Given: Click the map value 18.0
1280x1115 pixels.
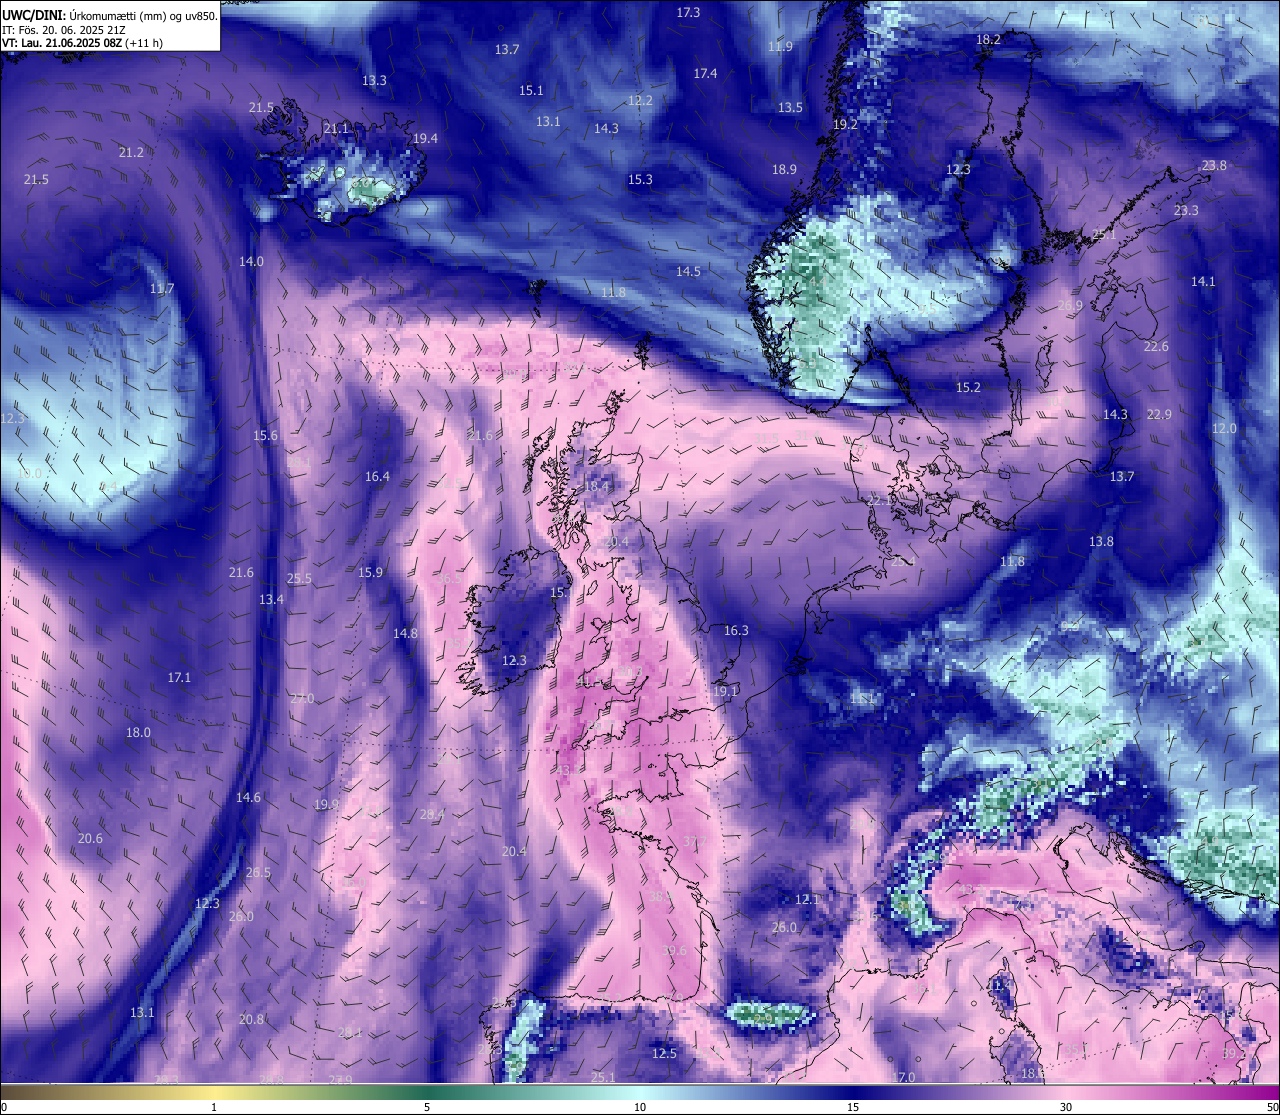Looking at the screenshot, I should coord(138,733).
